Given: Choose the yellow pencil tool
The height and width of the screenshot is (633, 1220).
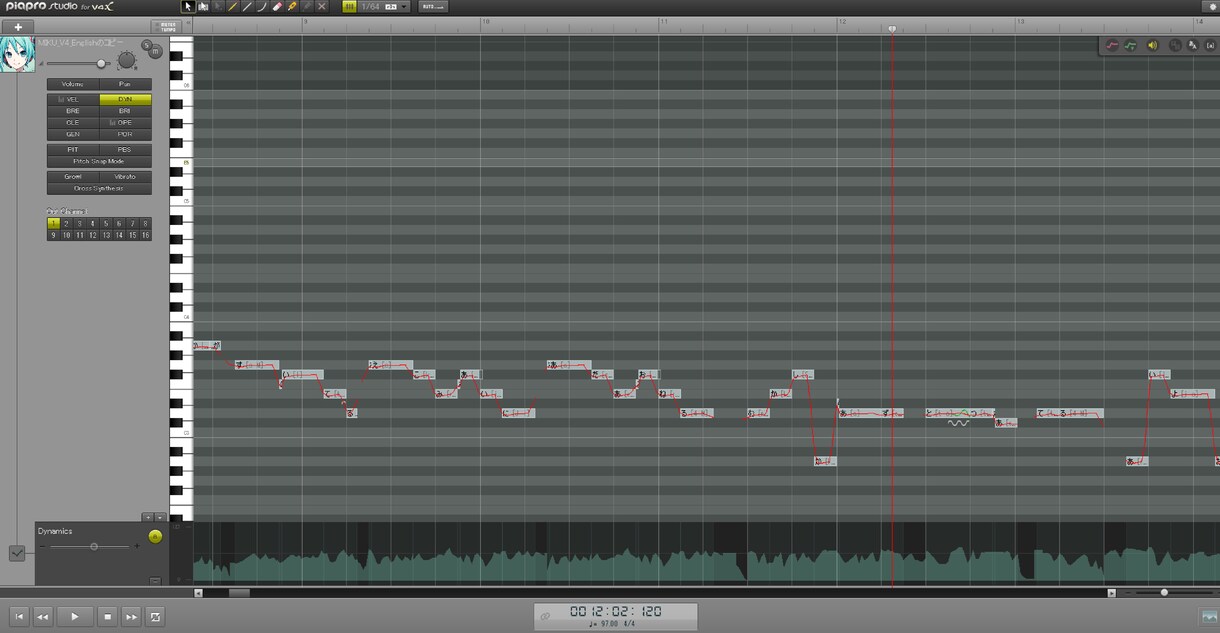Looking at the screenshot, I should tap(233, 6).
